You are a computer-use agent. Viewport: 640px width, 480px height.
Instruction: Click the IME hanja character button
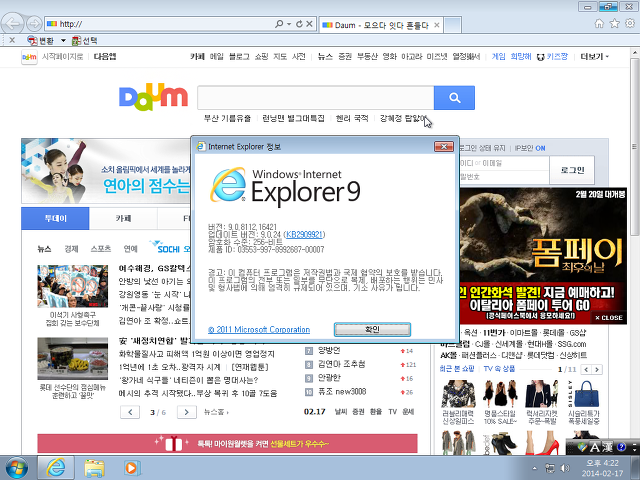coord(608,447)
